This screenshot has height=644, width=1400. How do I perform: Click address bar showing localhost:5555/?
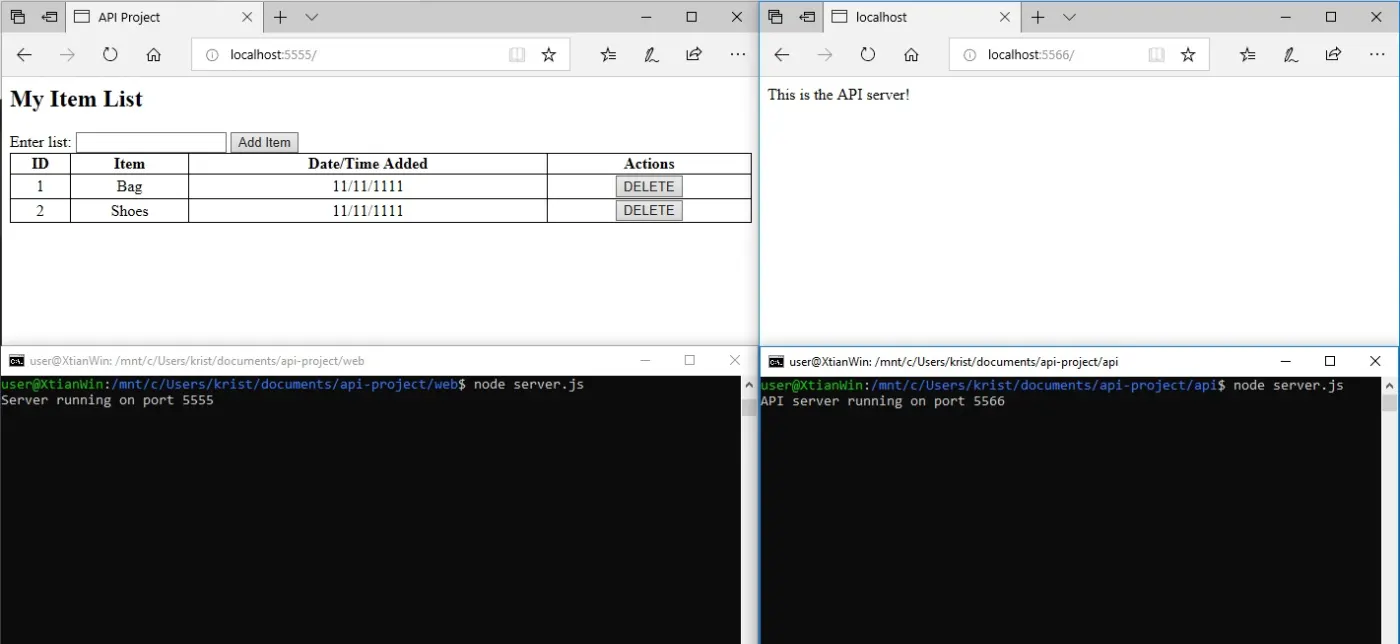pos(380,55)
